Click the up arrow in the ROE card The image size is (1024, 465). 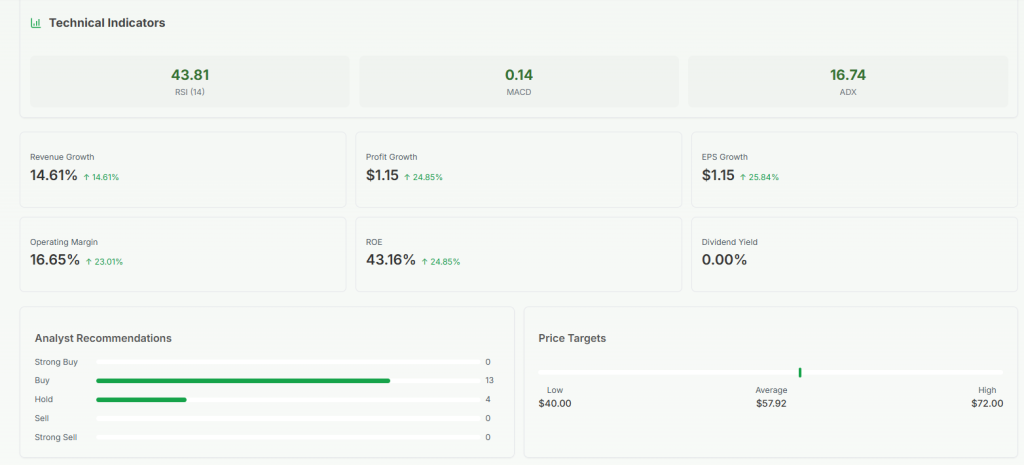425,262
